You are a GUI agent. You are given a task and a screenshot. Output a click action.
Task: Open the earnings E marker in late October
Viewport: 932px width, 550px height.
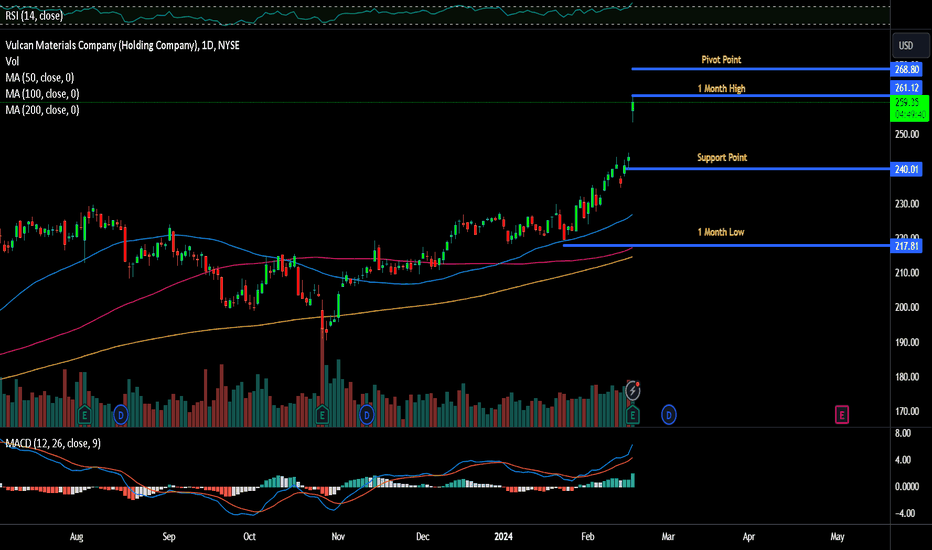[x=322, y=414]
